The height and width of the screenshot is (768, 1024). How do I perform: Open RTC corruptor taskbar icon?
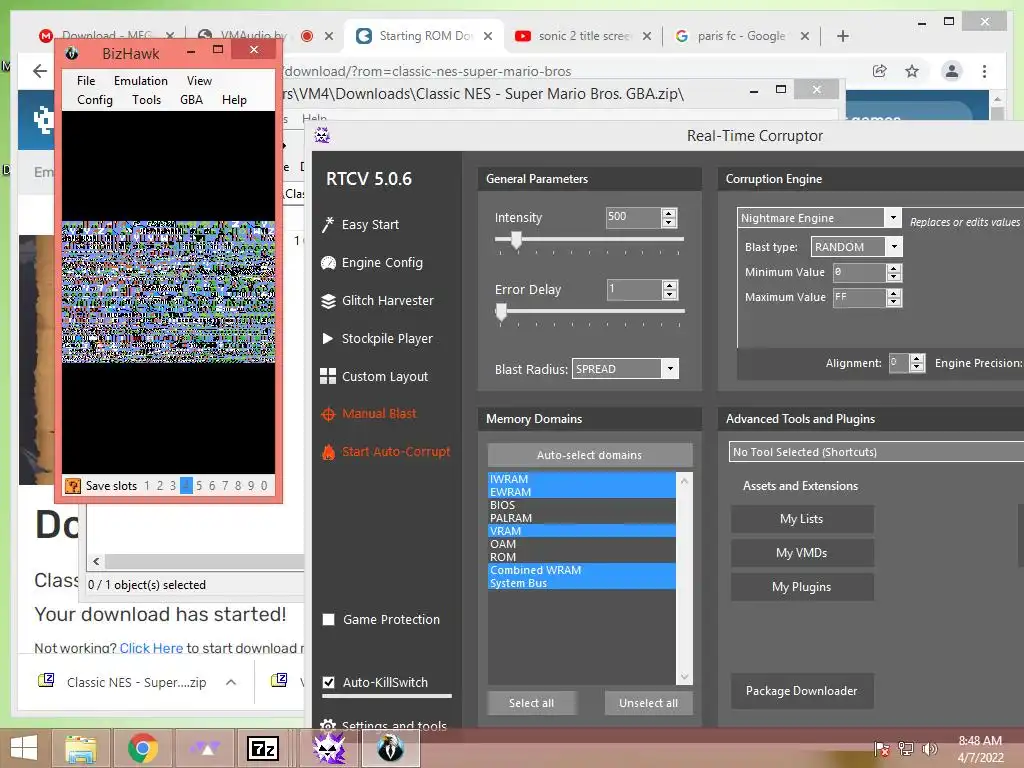point(329,748)
